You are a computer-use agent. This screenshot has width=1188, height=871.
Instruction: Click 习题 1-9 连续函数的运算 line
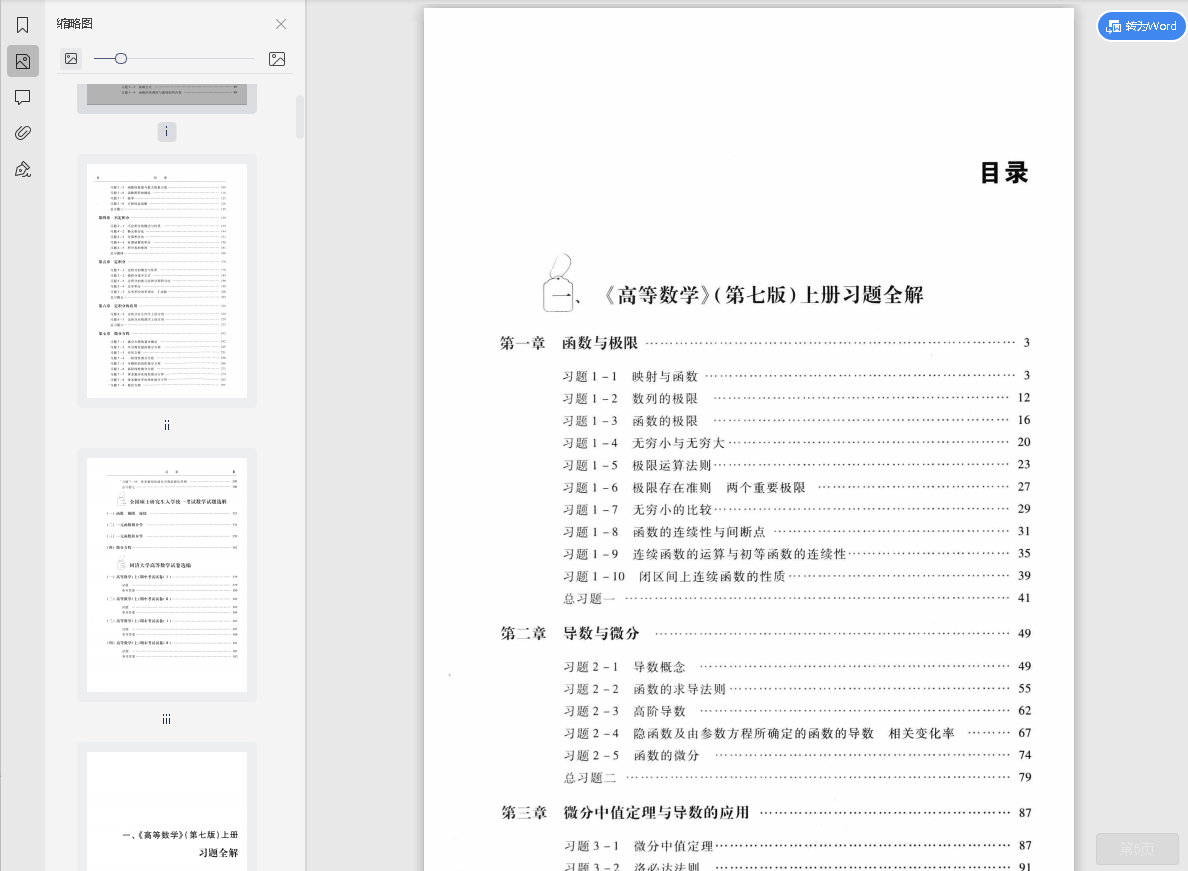(796, 554)
